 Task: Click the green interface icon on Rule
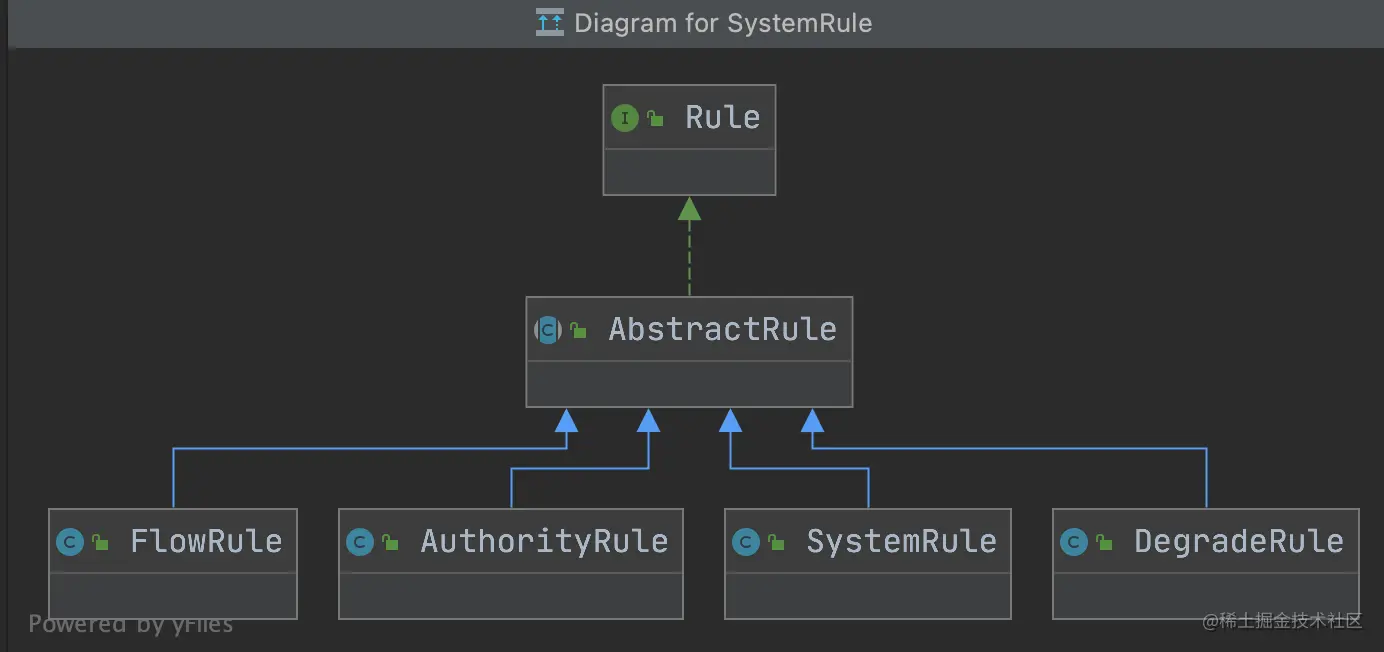(x=625, y=118)
